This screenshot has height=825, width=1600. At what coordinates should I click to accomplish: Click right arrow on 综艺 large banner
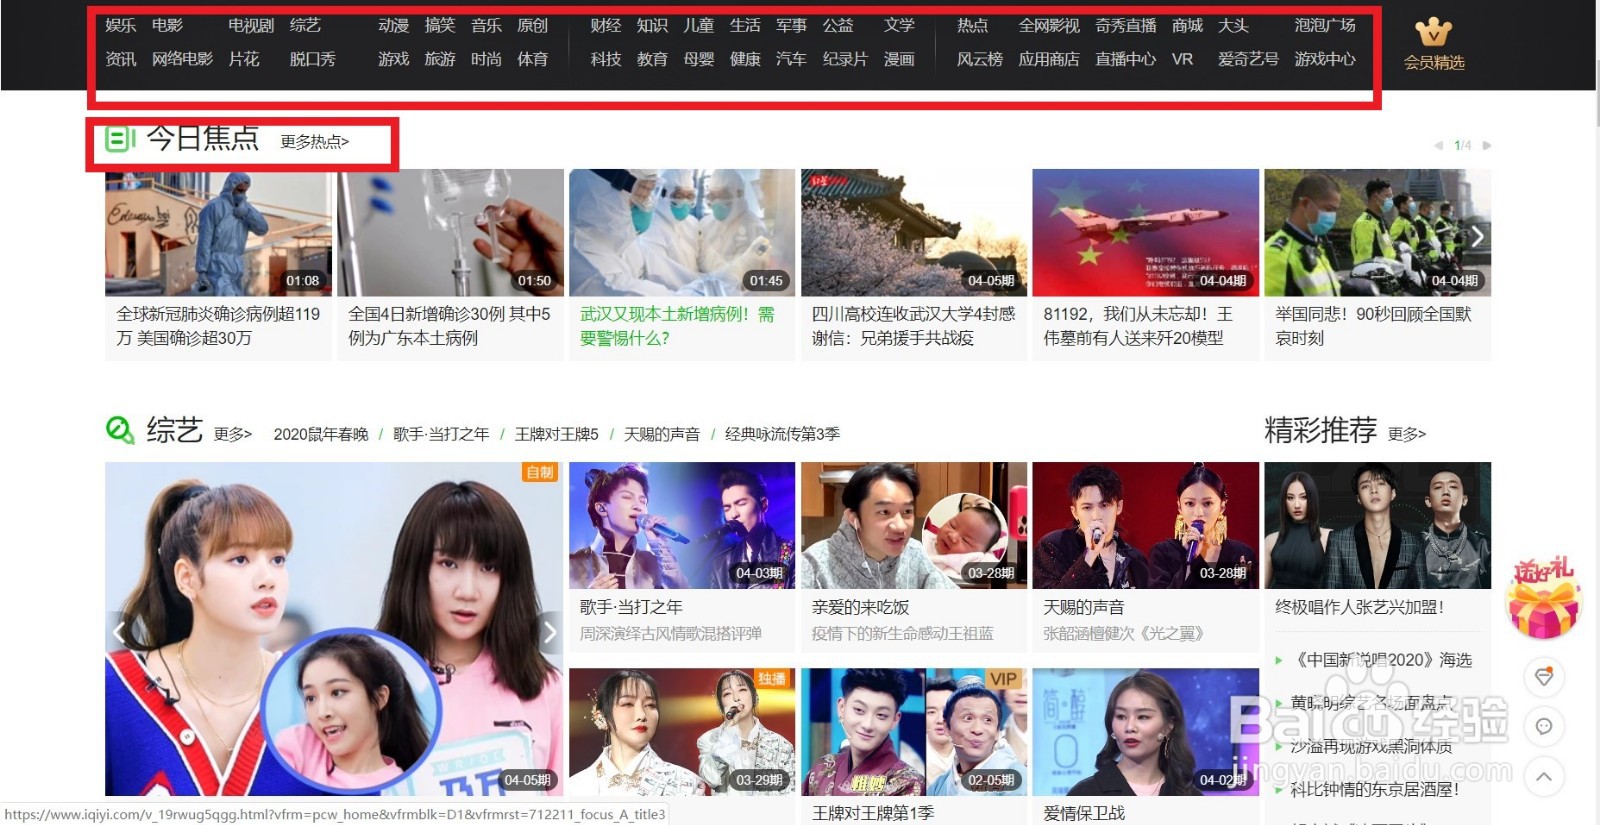pyautogui.click(x=550, y=631)
